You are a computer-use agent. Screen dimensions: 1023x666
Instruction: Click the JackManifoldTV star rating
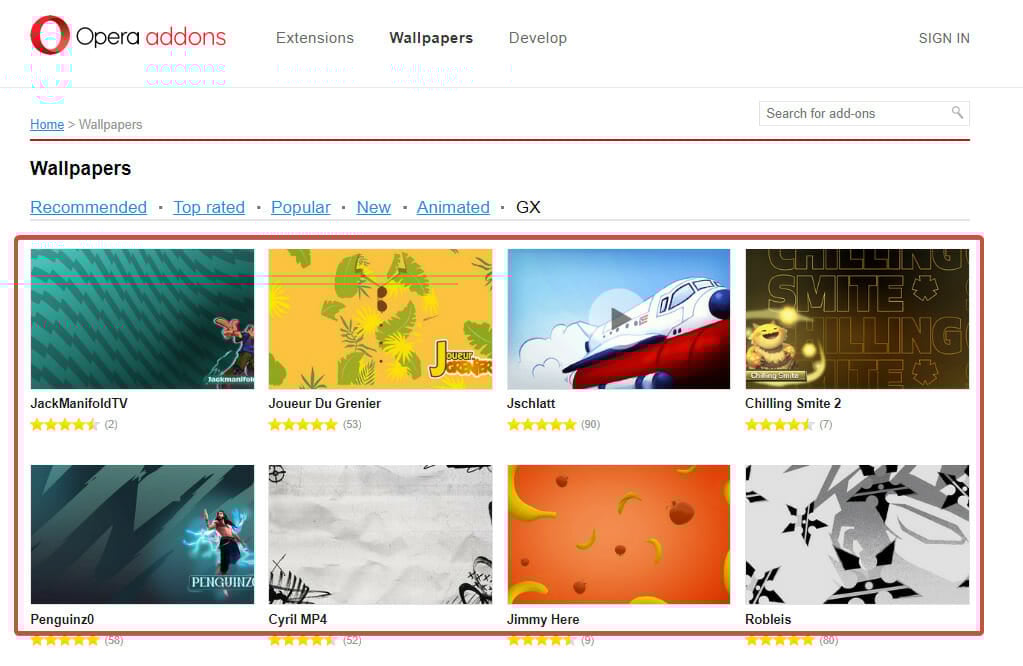point(65,425)
